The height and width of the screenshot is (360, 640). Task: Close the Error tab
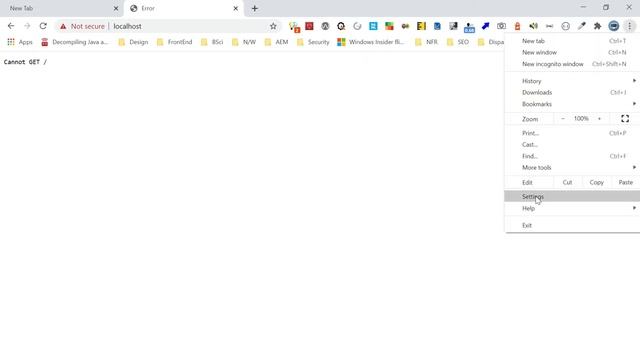(x=236, y=8)
